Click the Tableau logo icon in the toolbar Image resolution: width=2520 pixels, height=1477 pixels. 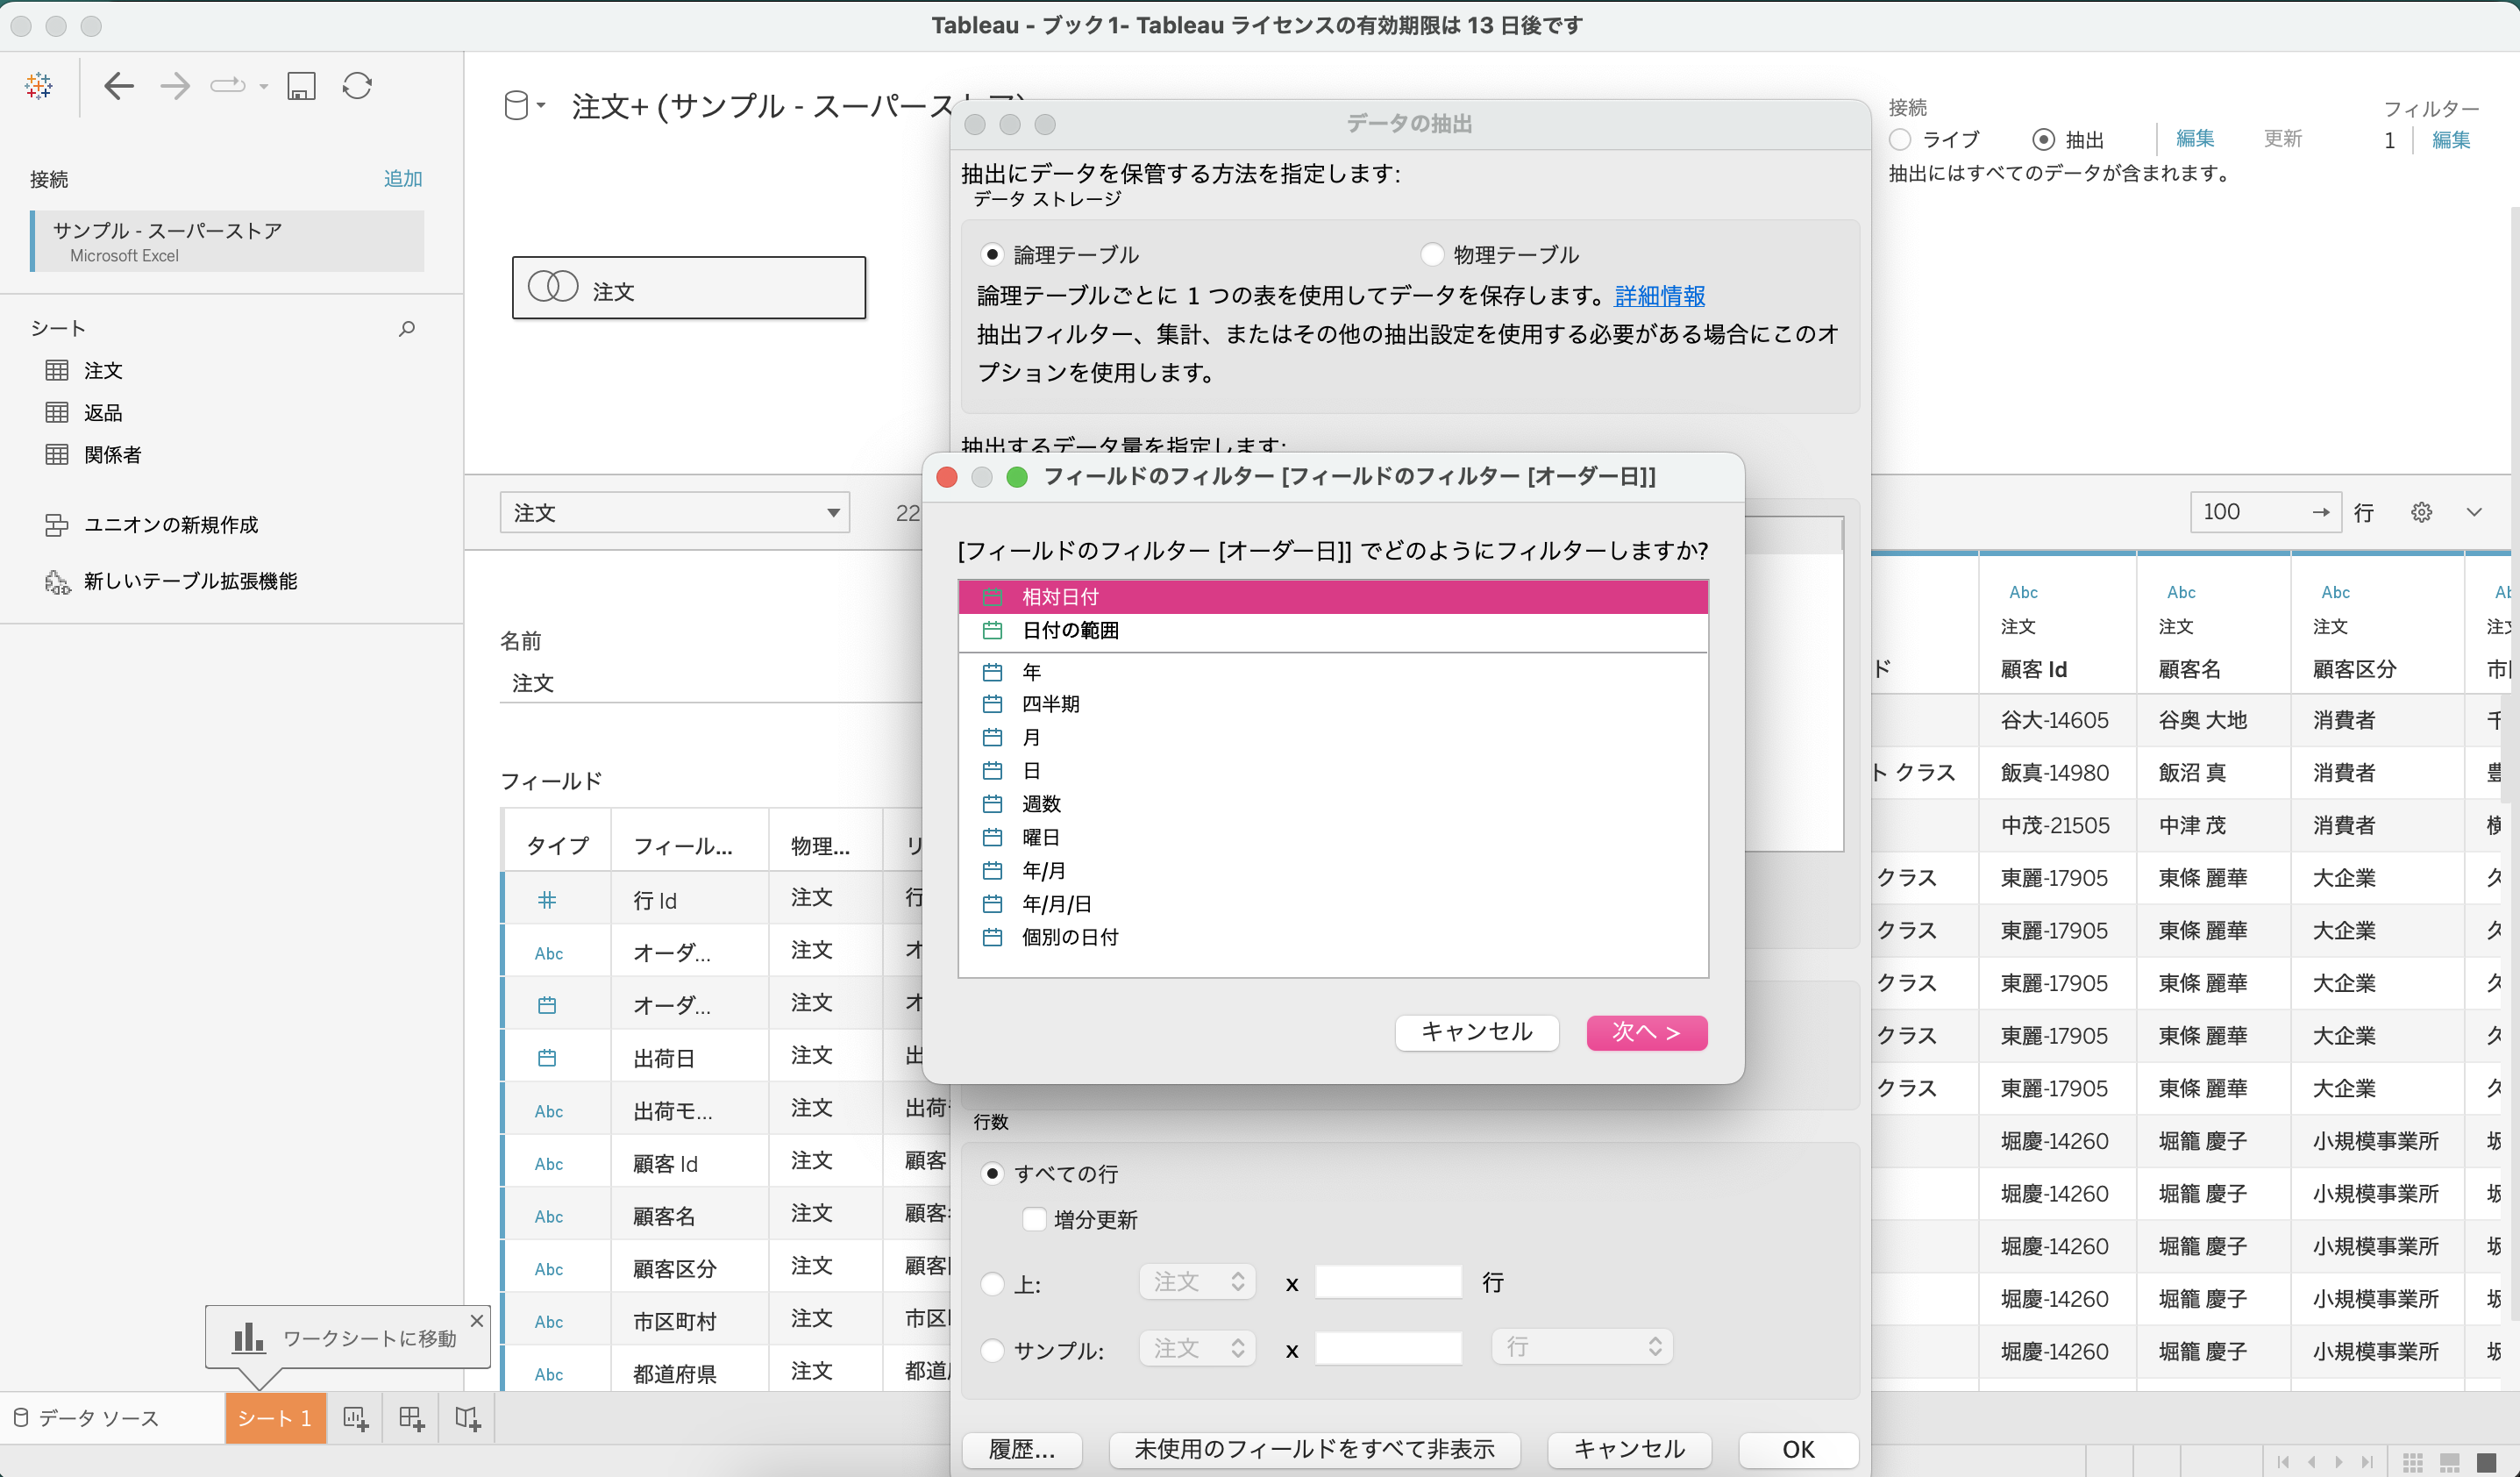point(38,86)
